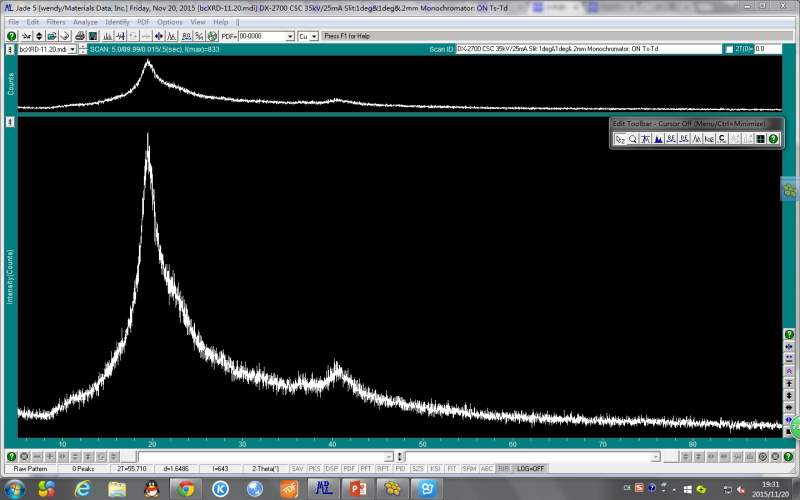Open PowerPoint from the taskbar

click(358, 489)
